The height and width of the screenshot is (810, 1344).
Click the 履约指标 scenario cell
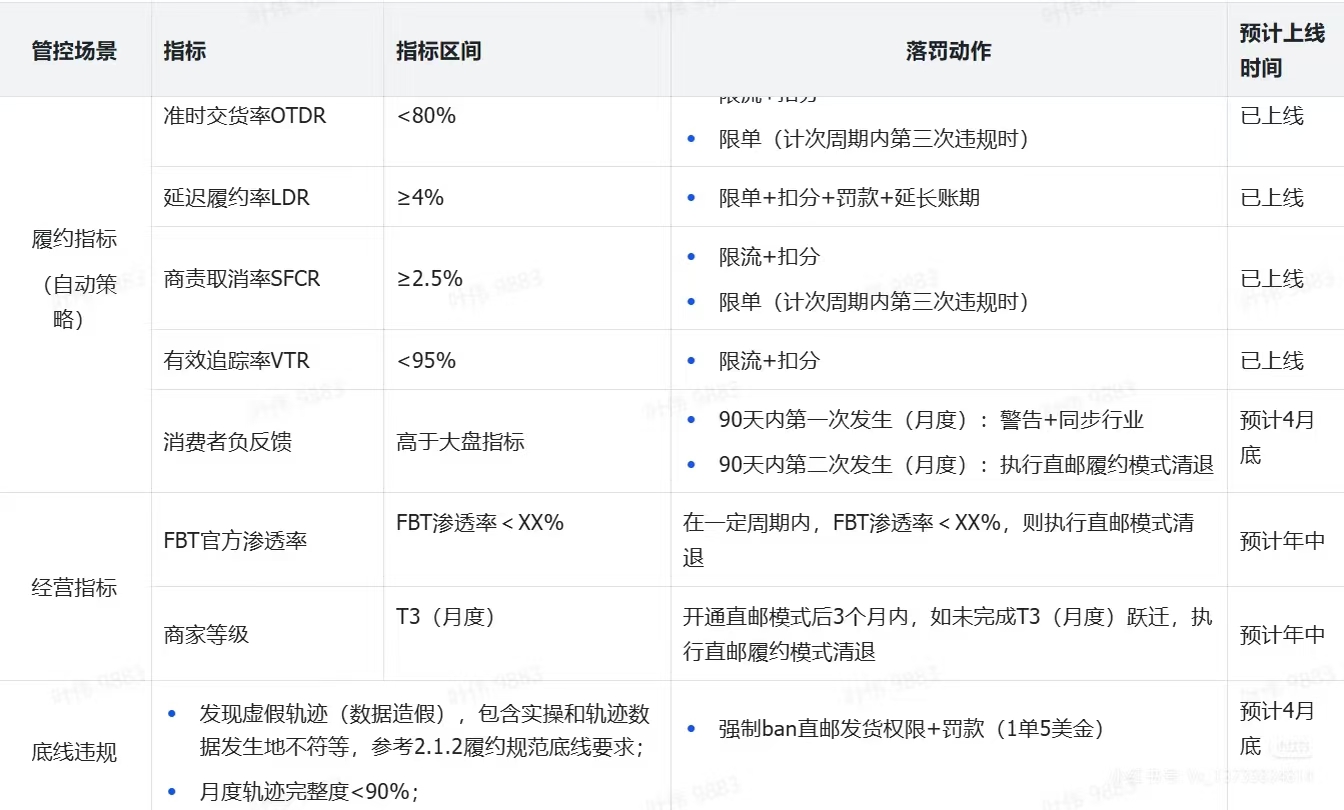(74, 240)
